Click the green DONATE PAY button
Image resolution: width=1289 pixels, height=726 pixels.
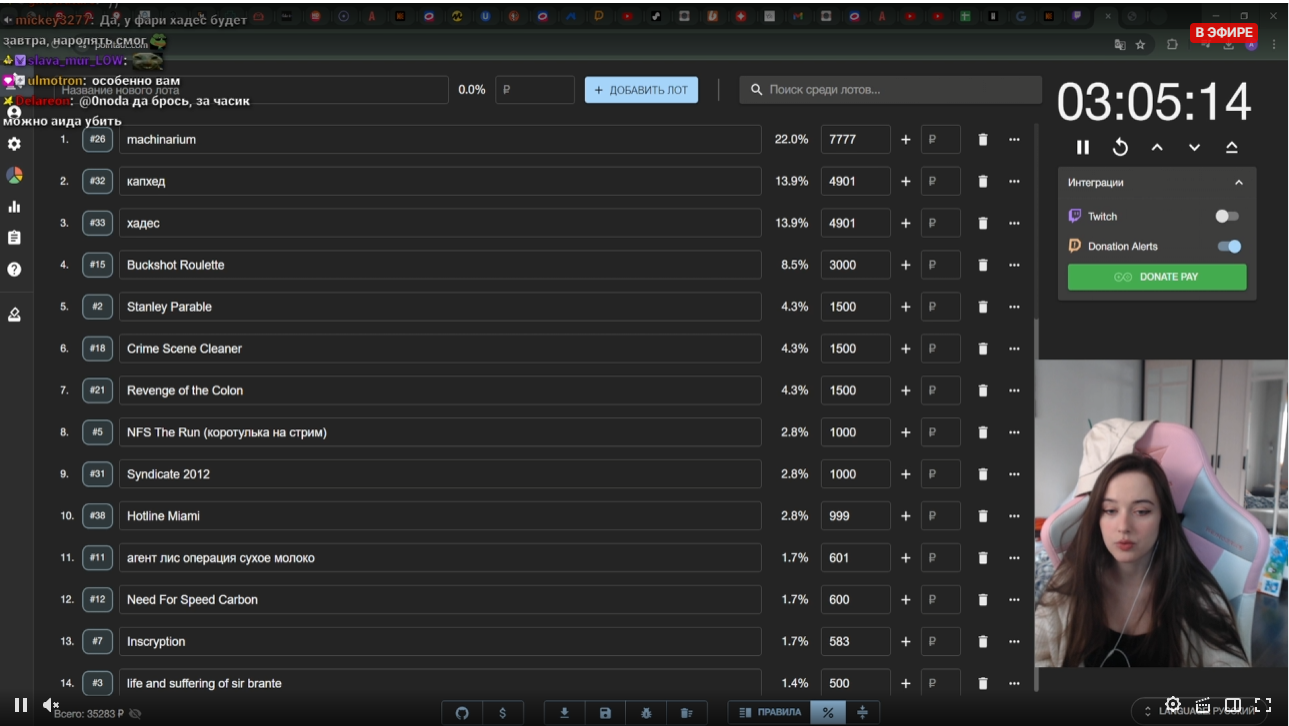point(1157,277)
